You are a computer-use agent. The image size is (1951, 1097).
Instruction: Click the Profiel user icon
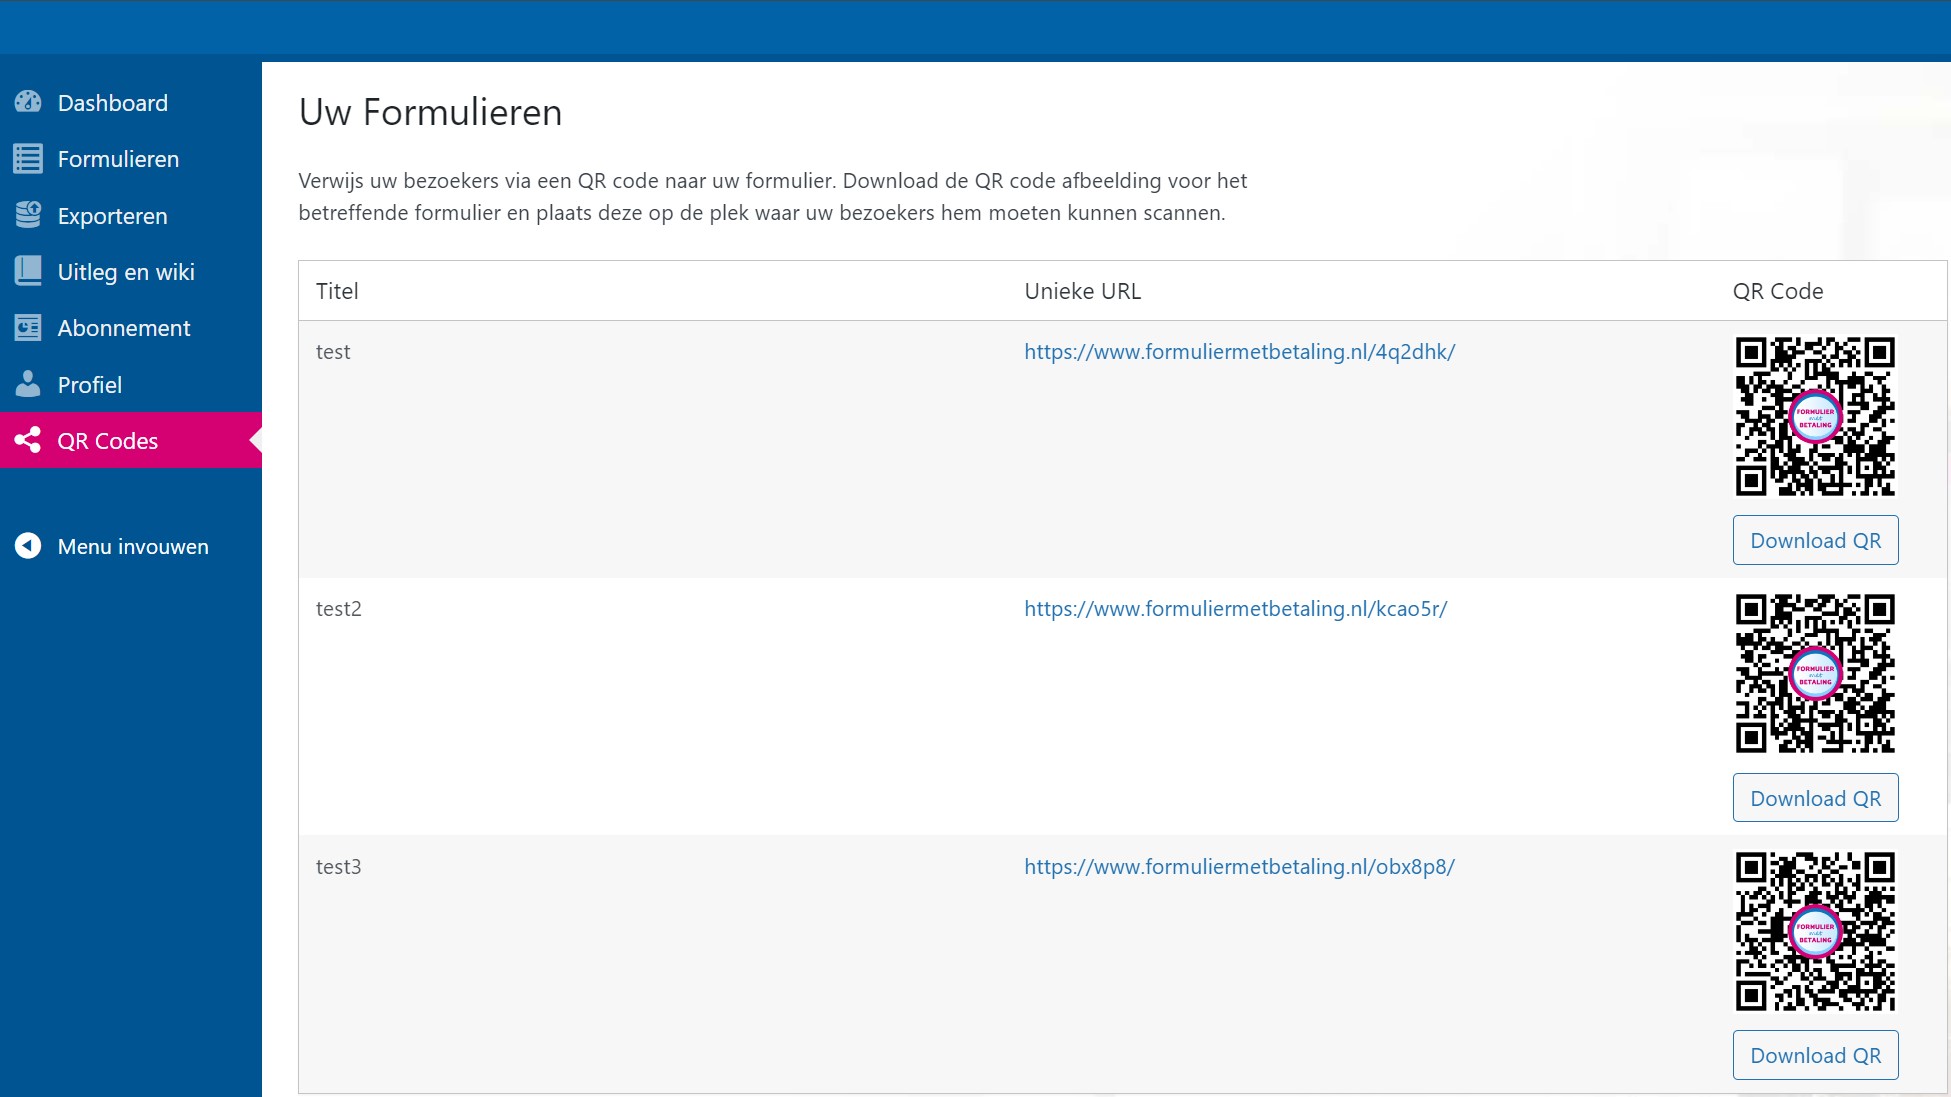28,384
